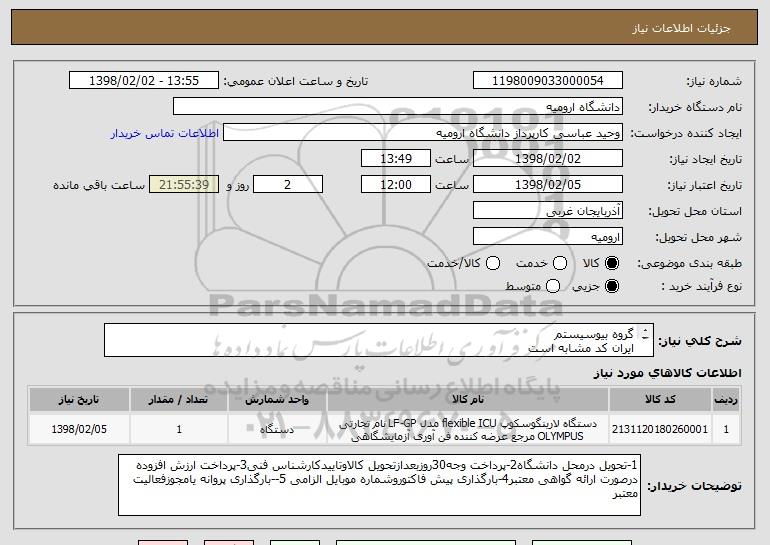The width and height of the screenshot is (770, 545).
Task: Click the product name cell mentioning OLYMPUS
Action: 468,429
